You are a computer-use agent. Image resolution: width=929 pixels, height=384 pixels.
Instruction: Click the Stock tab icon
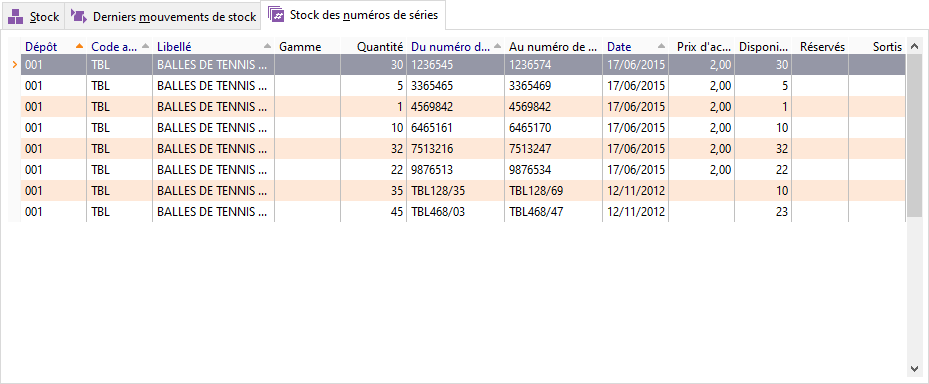click(16, 17)
